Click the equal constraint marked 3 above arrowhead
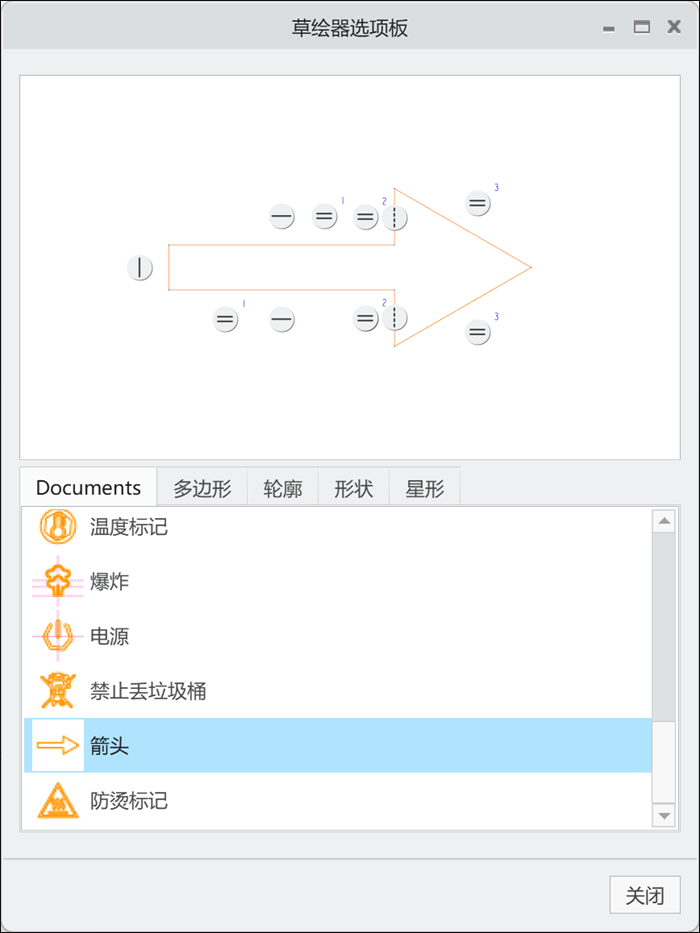Image resolution: width=700 pixels, height=933 pixels. click(477, 203)
